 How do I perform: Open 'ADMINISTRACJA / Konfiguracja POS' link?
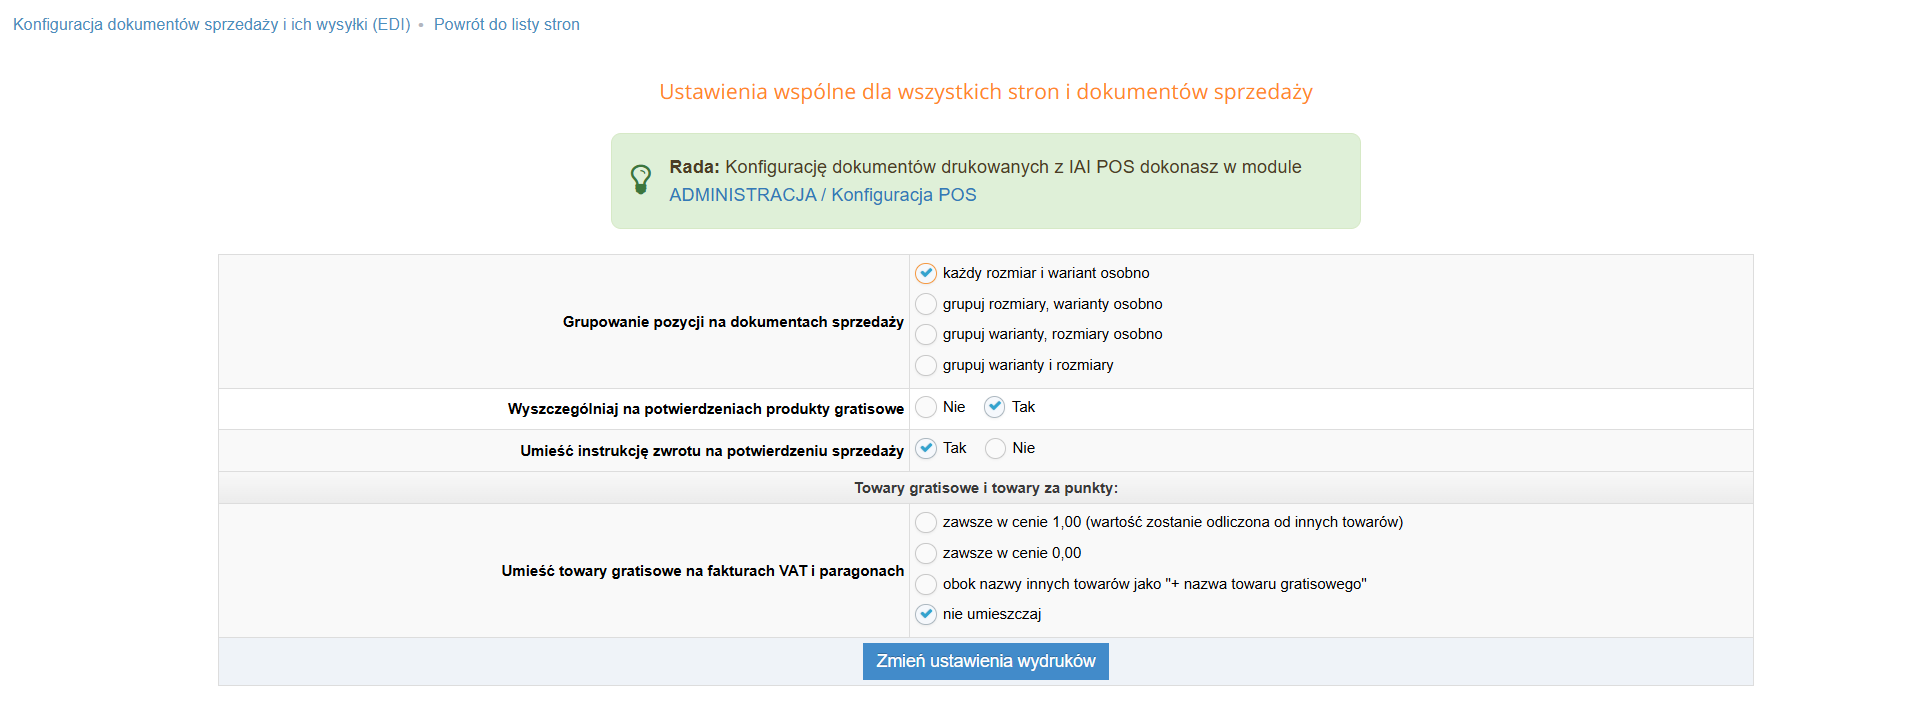(x=823, y=195)
